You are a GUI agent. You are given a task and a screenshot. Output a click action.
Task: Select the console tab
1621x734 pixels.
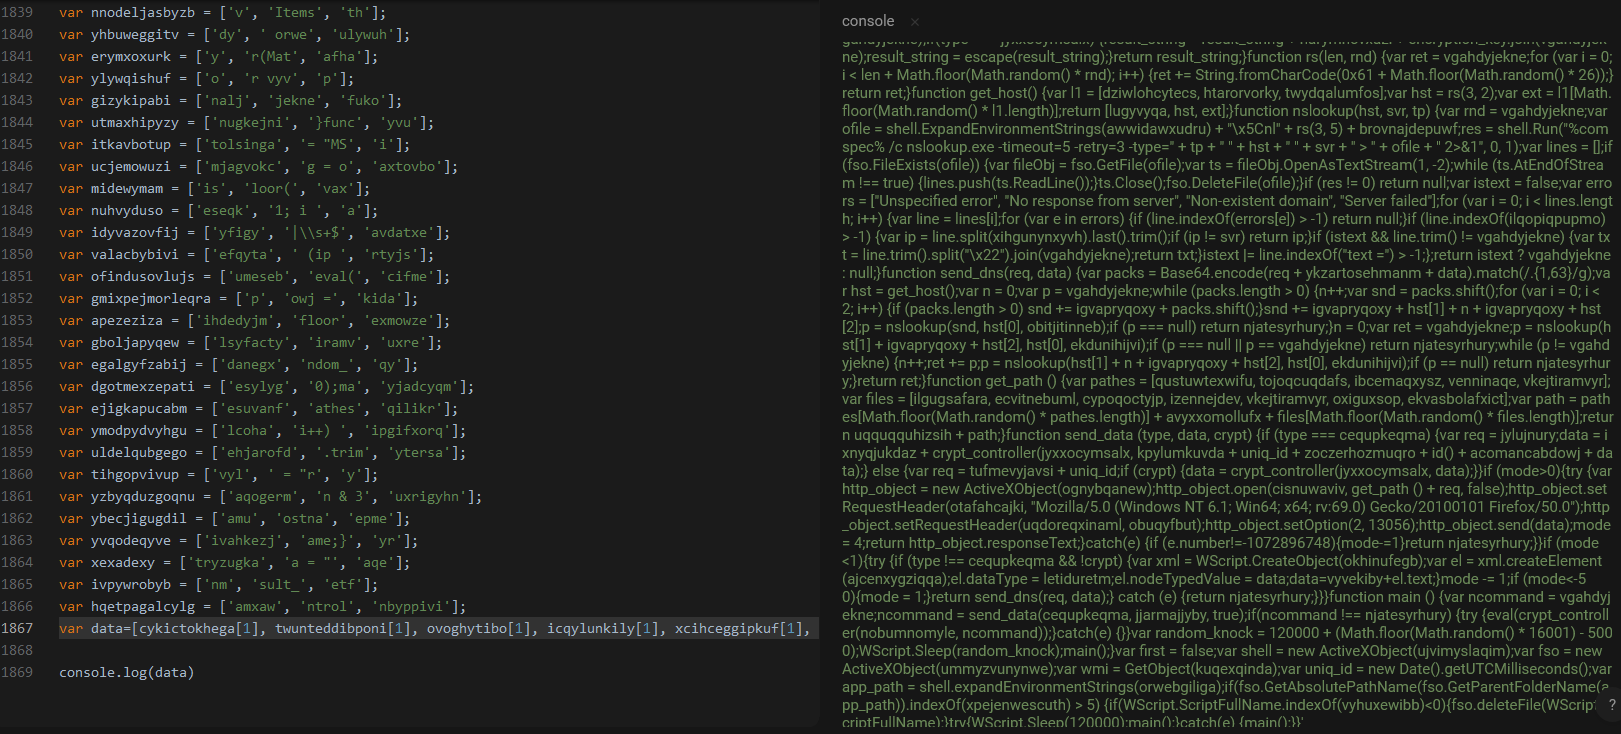(868, 21)
